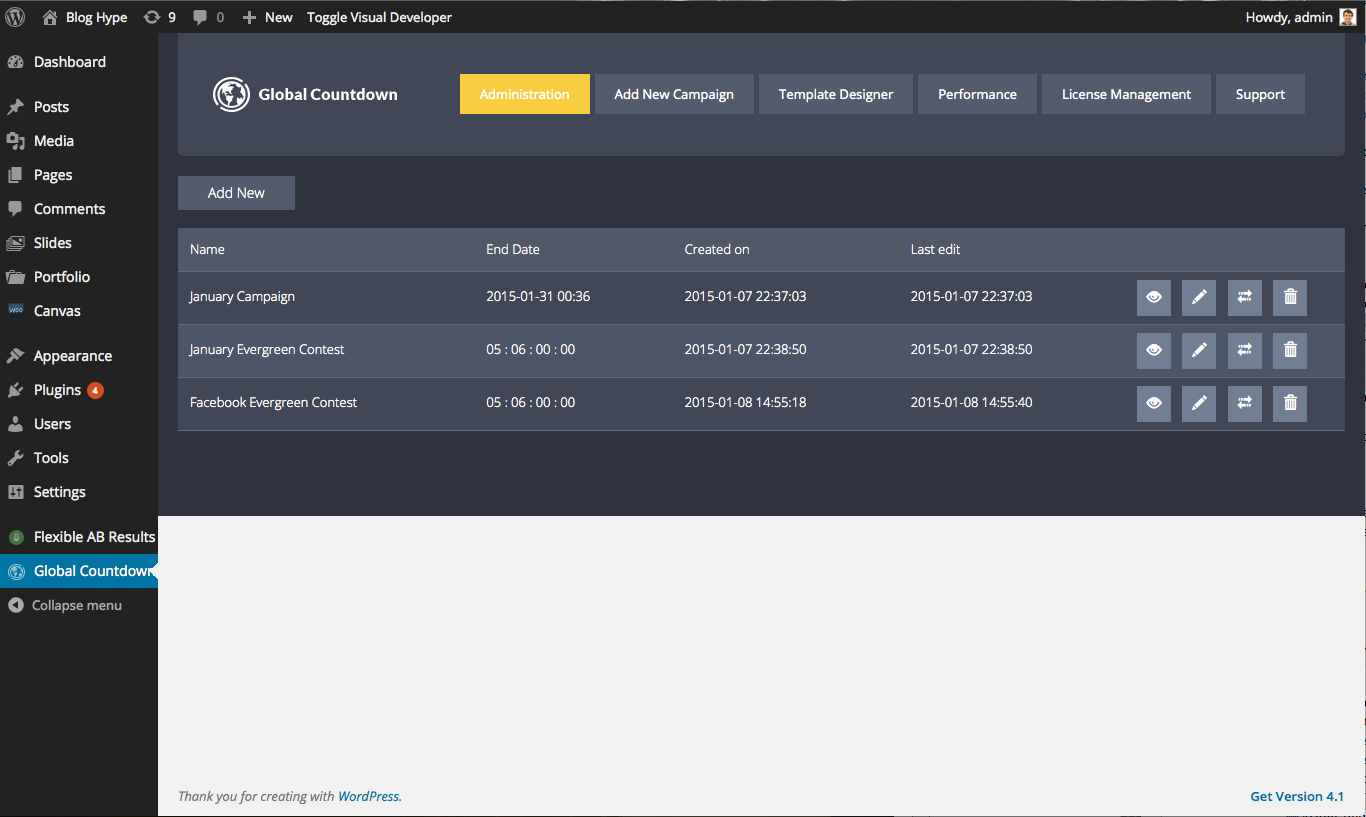Image resolution: width=1366 pixels, height=817 pixels.
Task: Click the Collapse menu arrow icon
Action: [15, 605]
